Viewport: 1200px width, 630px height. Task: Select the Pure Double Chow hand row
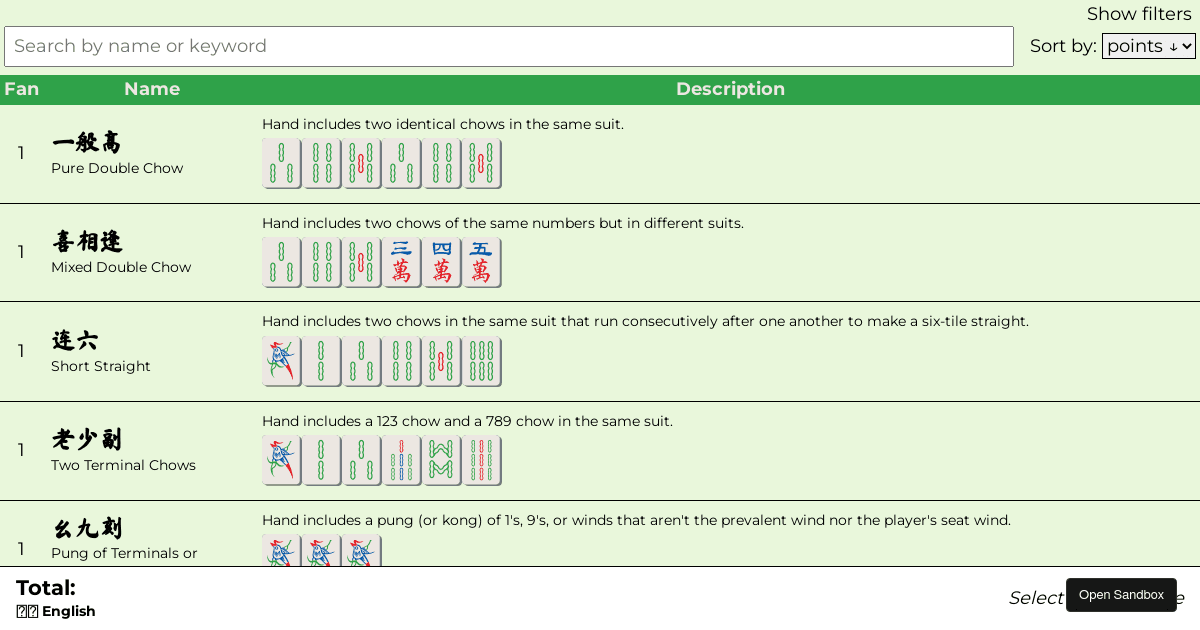tap(600, 153)
